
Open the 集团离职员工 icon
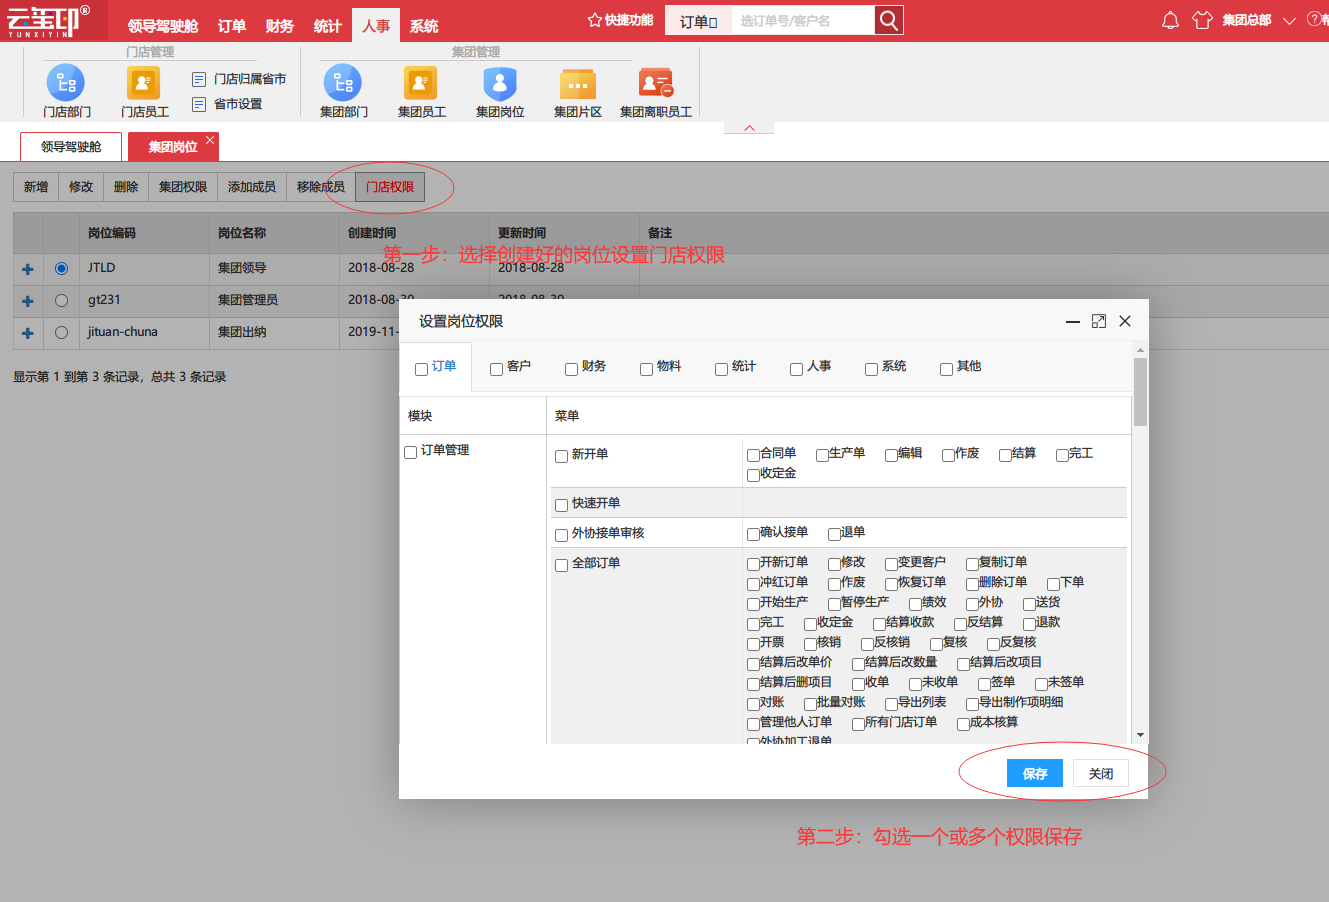(x=656, y=83)
